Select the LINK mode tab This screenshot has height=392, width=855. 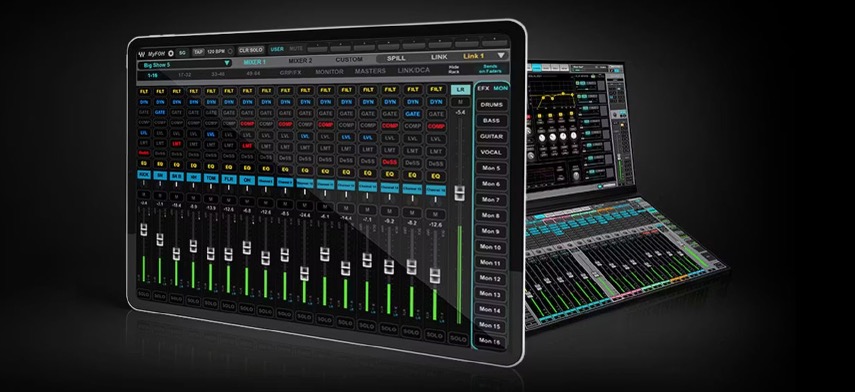[x=439, y=57]
